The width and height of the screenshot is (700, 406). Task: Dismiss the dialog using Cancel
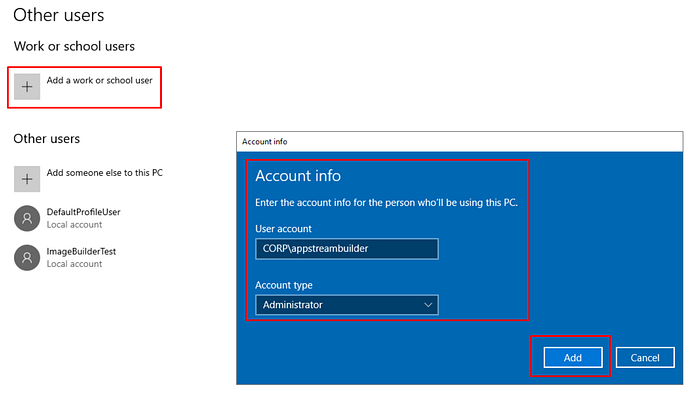(645, 358)
